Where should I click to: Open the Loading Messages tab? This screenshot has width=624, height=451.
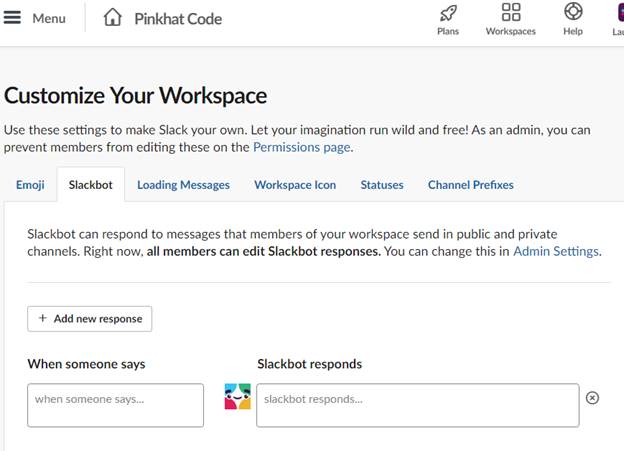tap(183, 185)
